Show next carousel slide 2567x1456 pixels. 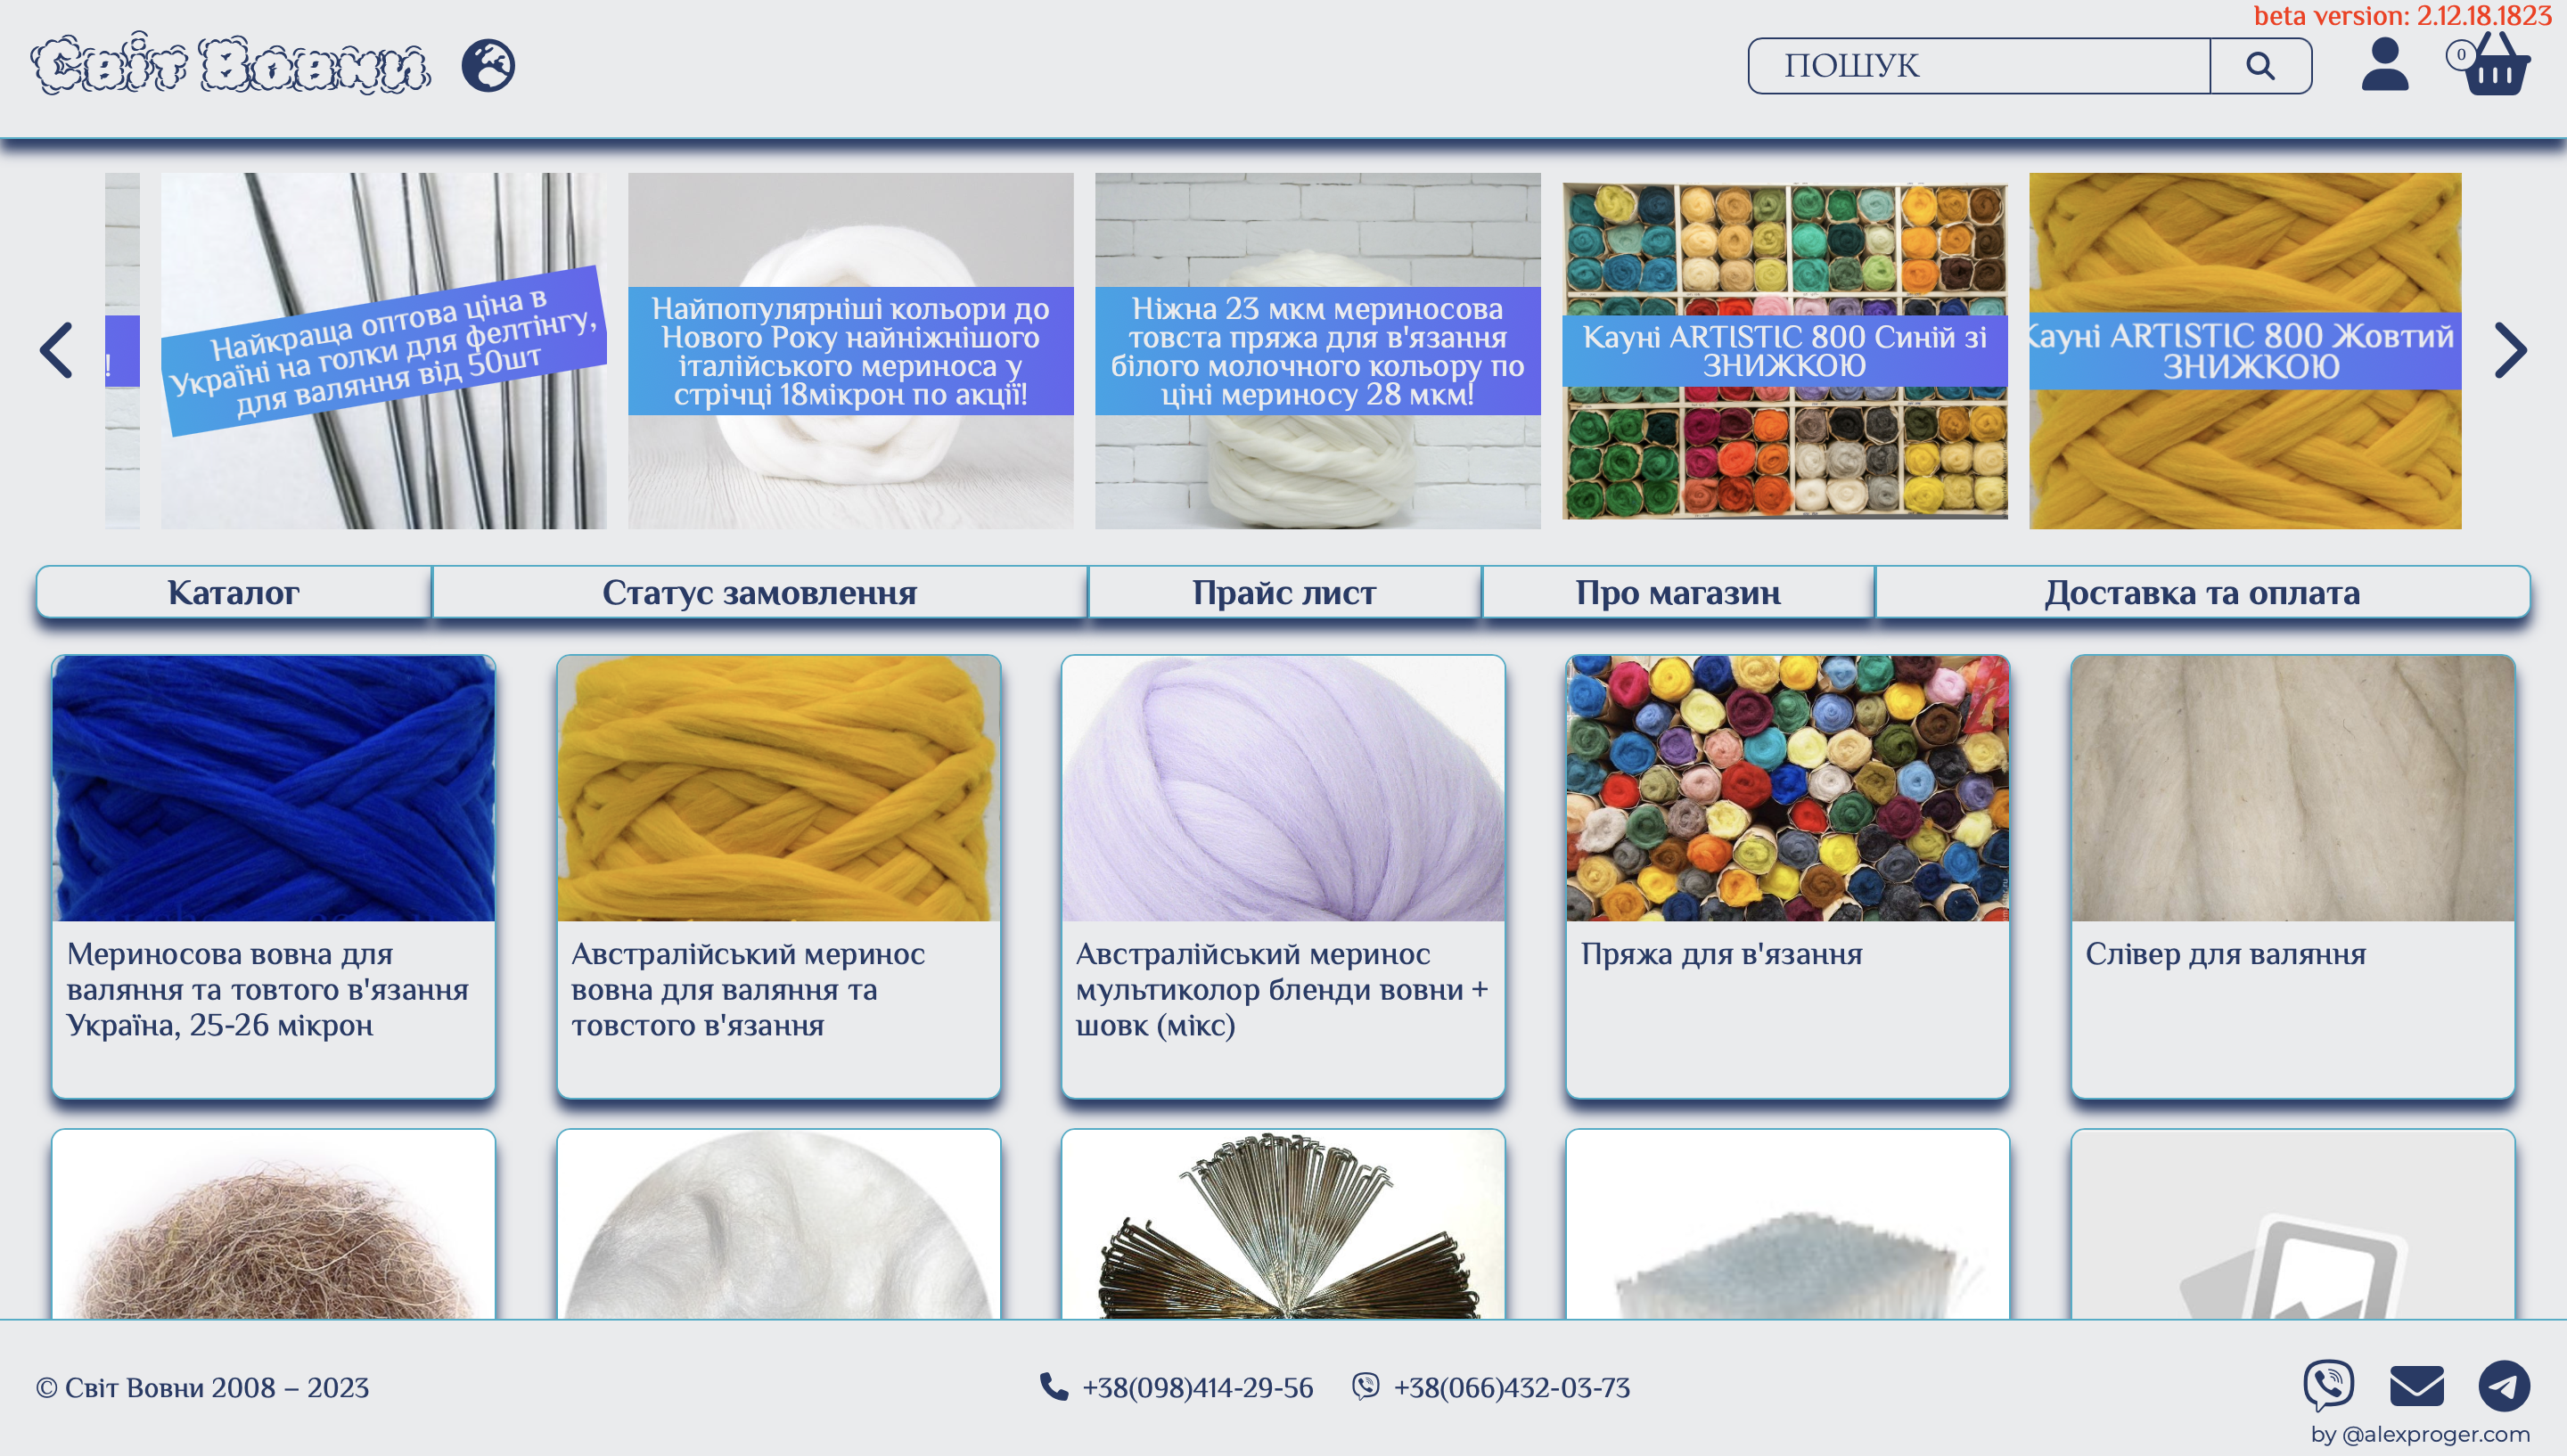tap(2510, 350)
